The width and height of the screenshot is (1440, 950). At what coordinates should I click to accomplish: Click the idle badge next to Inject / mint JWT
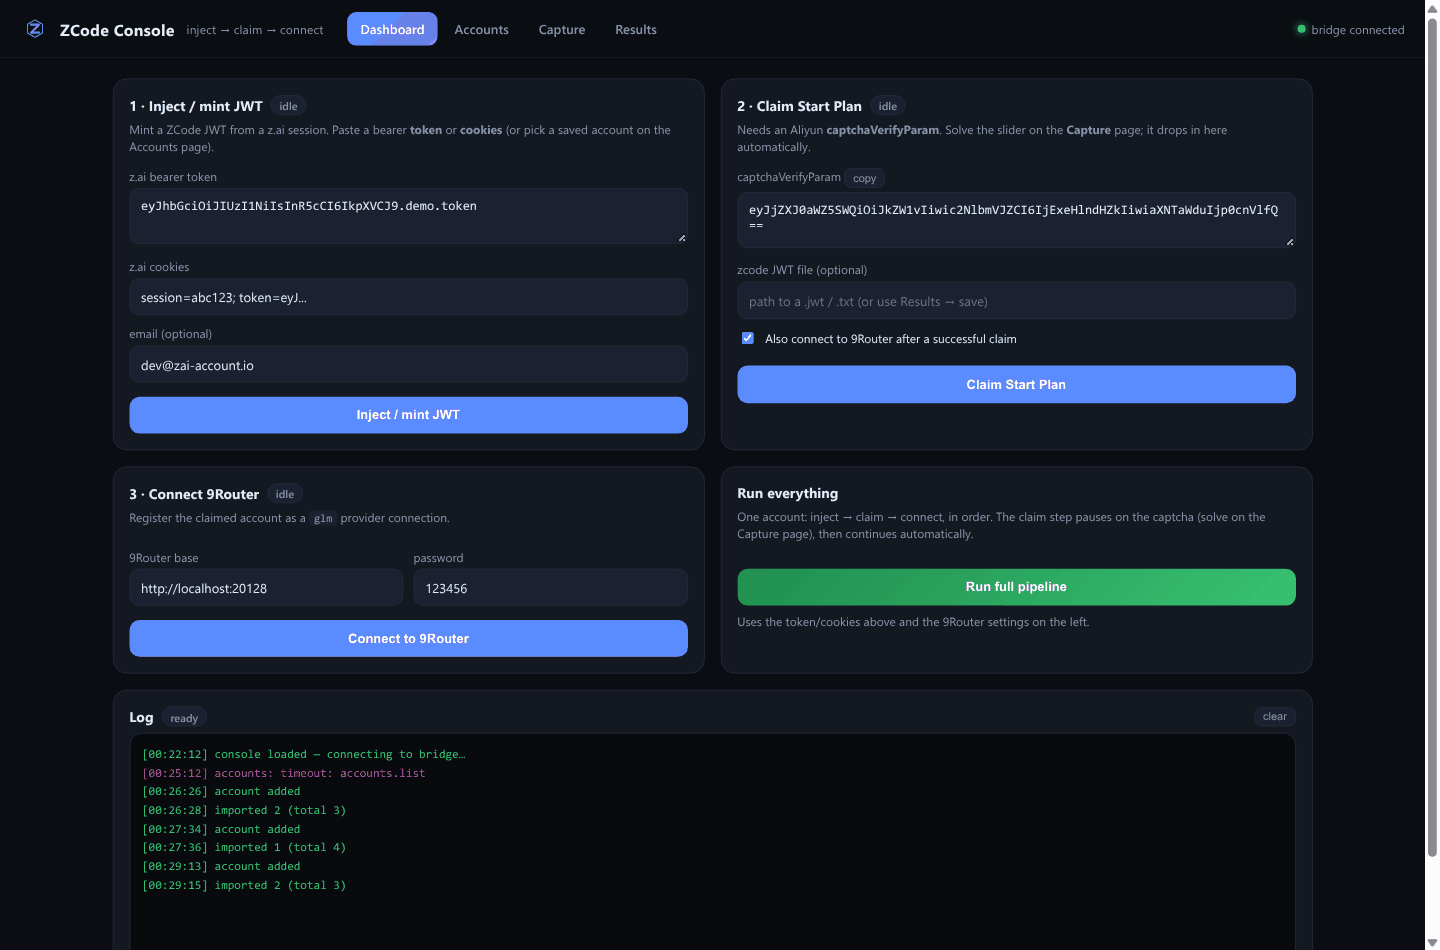[x=288, y=106]
